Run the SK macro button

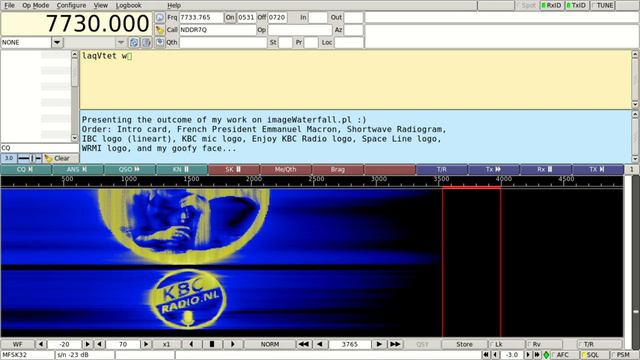tap(234, 169)
